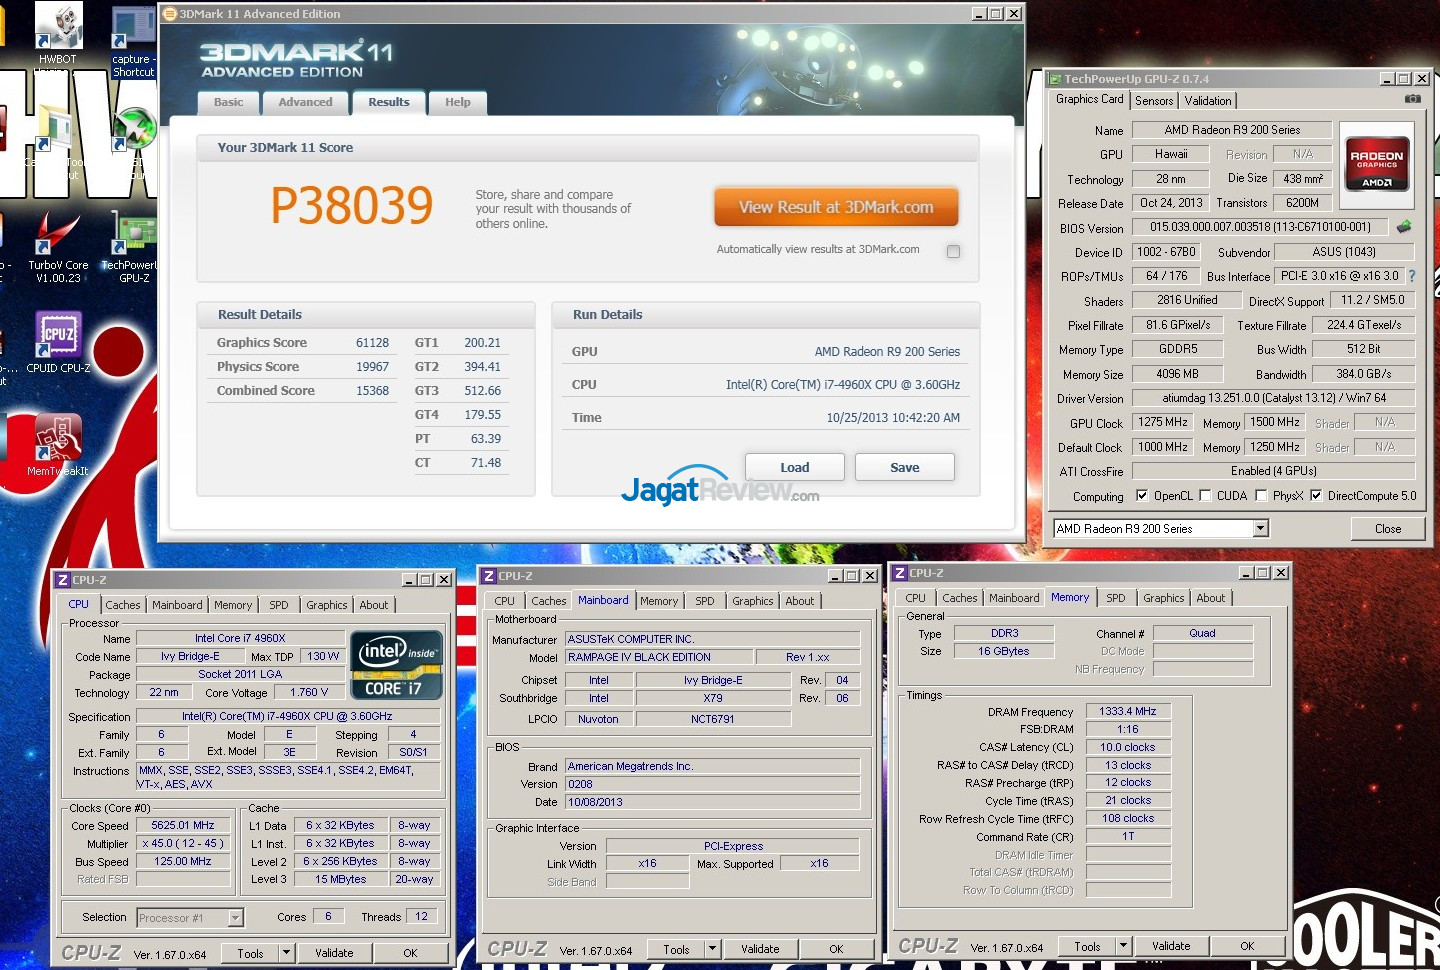Open the Processor #1 selection dropdown
The height and width of the screenshot is (970, 1440).
tap(235, 917)
